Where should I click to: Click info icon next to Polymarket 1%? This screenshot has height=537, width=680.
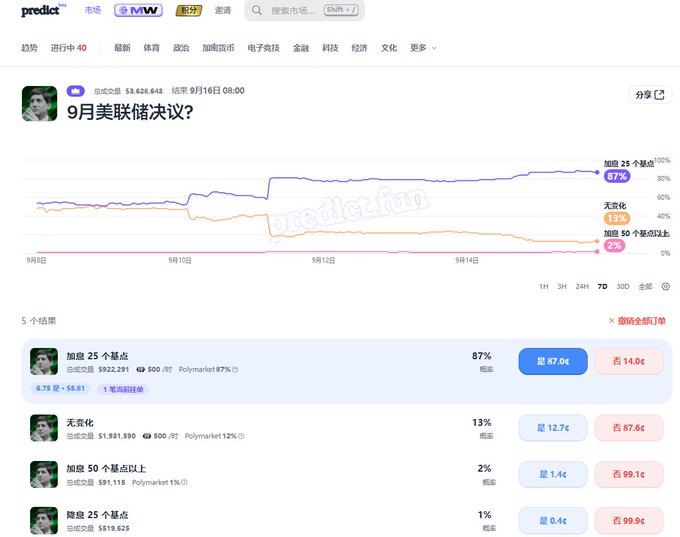pos(184,482)
